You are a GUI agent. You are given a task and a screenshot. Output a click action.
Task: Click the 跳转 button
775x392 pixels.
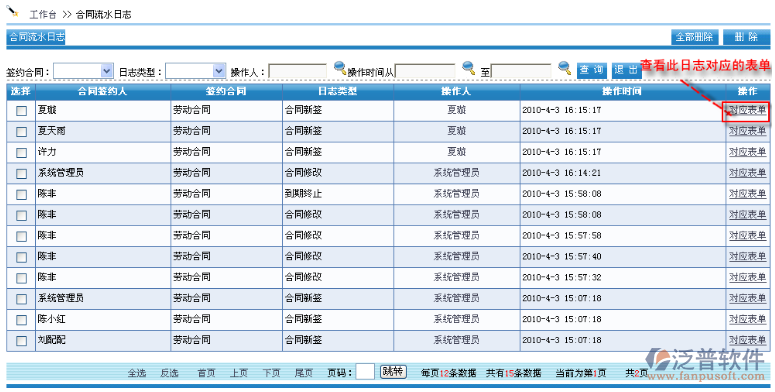click(393, 372)
